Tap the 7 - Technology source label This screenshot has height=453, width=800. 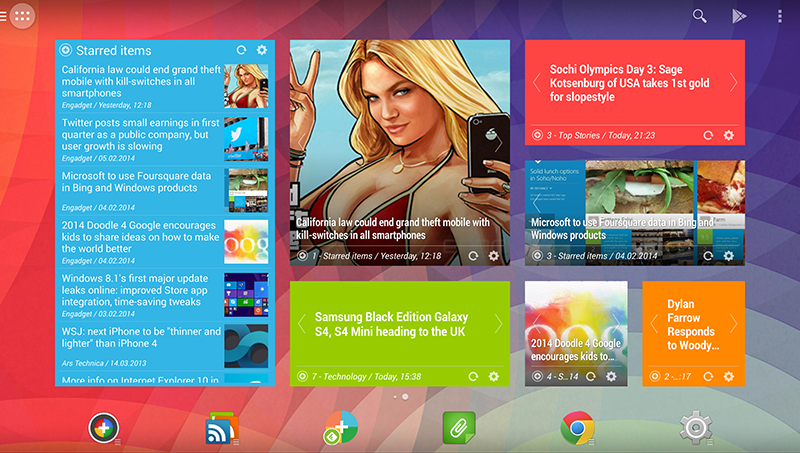(366, 376)
